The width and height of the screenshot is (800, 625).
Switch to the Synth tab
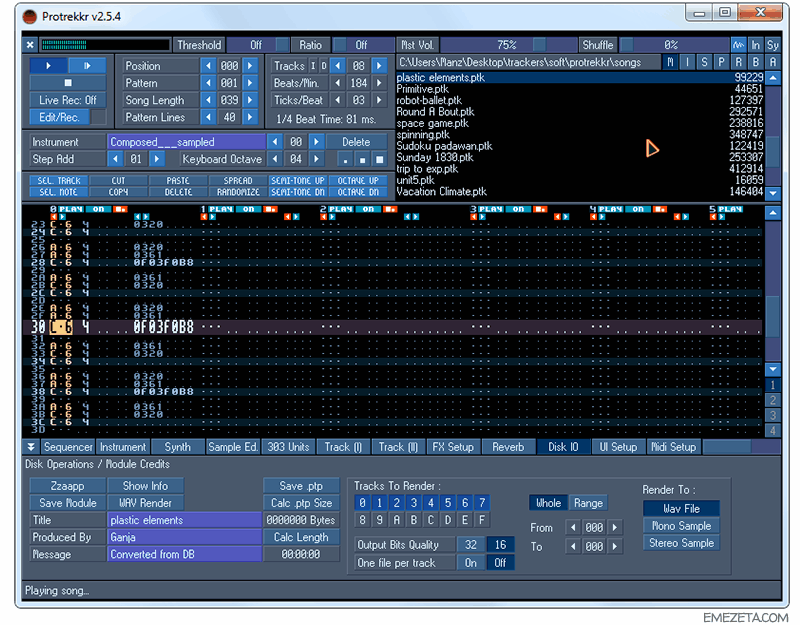point(178,447)
